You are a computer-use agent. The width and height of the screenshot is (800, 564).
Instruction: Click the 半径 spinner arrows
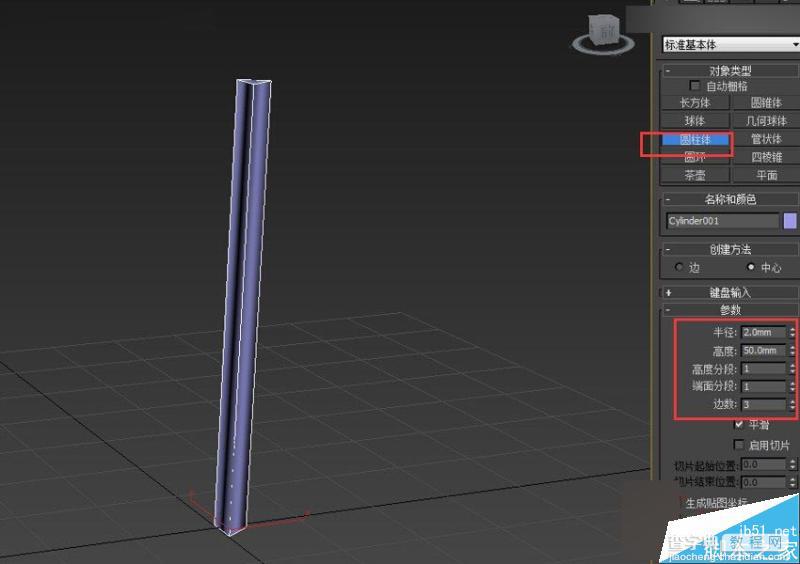point(792,332)
